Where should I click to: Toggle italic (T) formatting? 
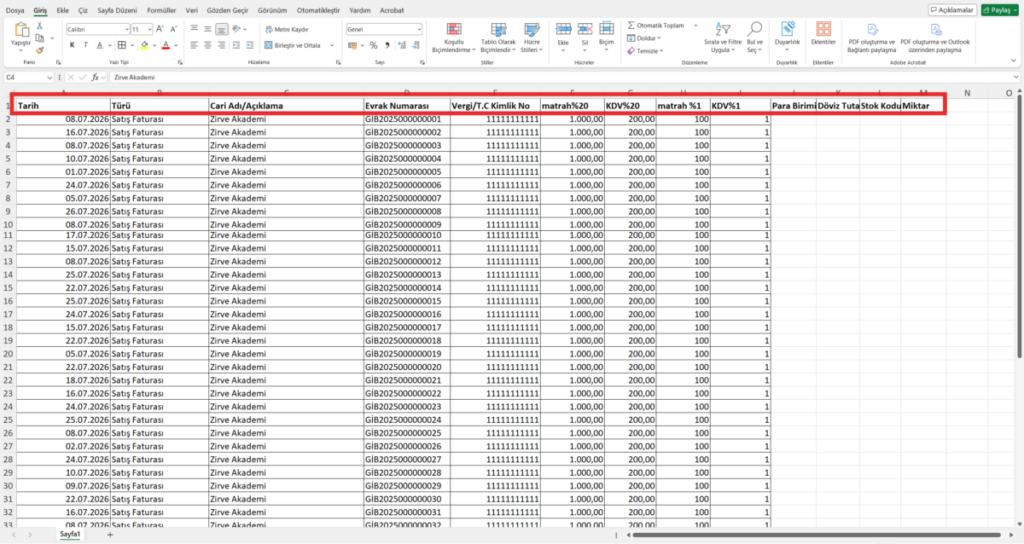point(86,45)
